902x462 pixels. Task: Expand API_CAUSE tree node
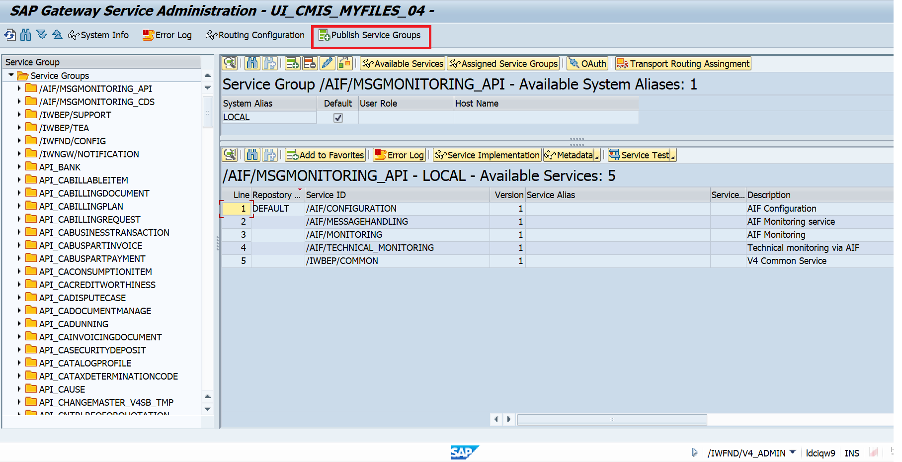tap(19, 389)
